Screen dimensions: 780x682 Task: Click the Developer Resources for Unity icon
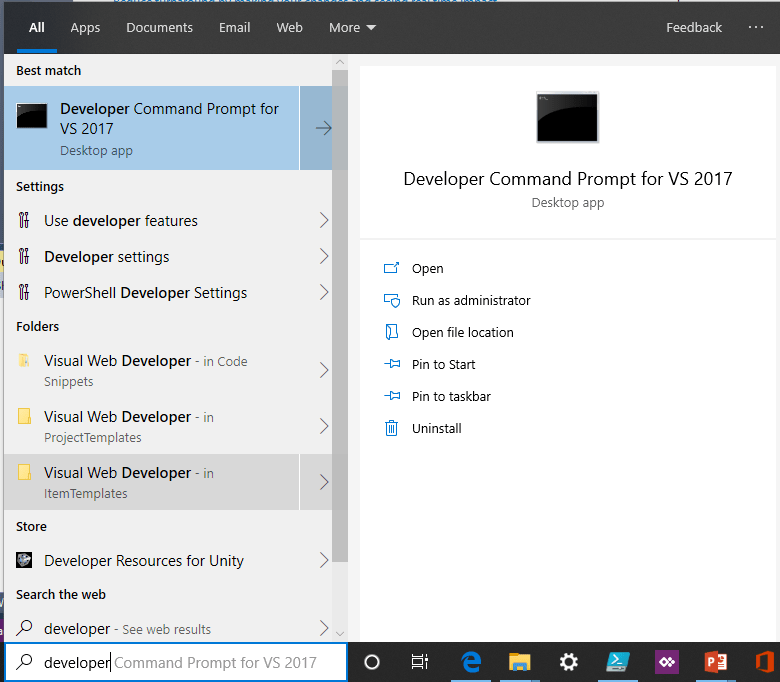[24, 560]
